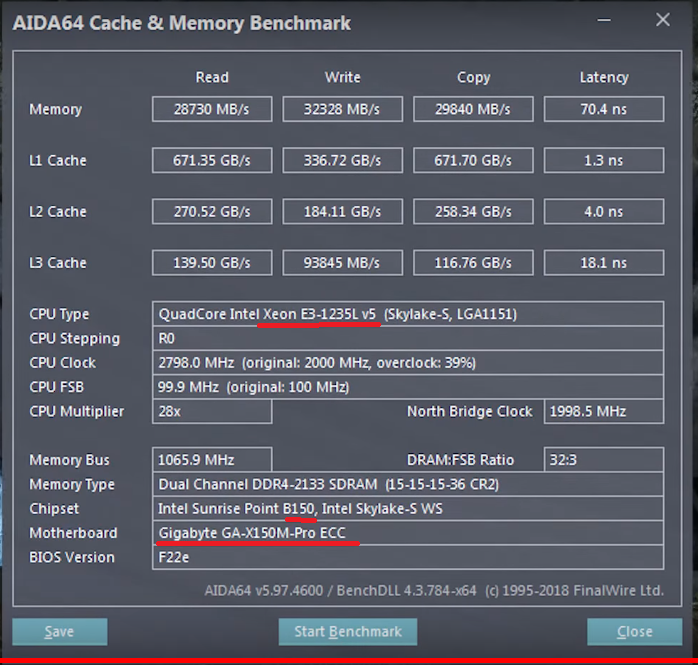Screen dimensions: 698x665
Task: Click the Read column header
Action: point(212,77)
